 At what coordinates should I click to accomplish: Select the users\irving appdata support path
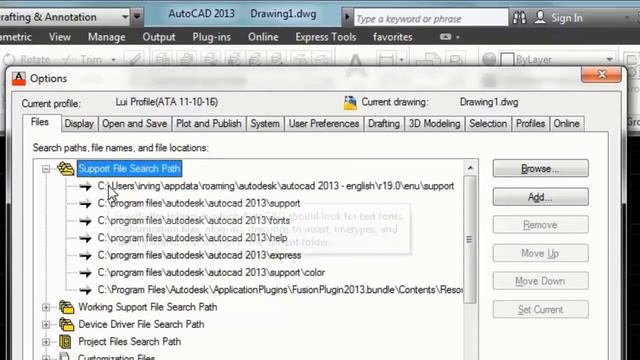276,186
